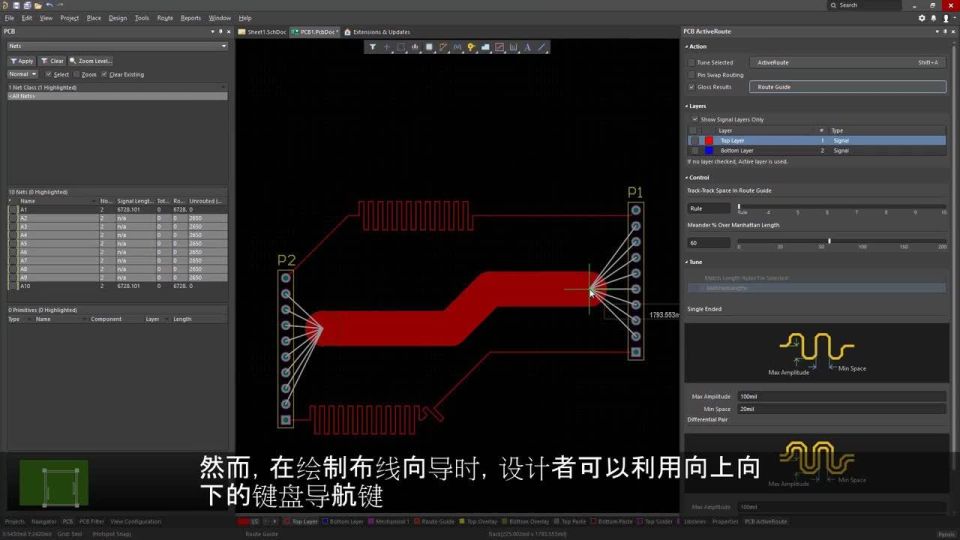
Task: Select the place component tool in the active bar
Action: click(x=429, y=47)
